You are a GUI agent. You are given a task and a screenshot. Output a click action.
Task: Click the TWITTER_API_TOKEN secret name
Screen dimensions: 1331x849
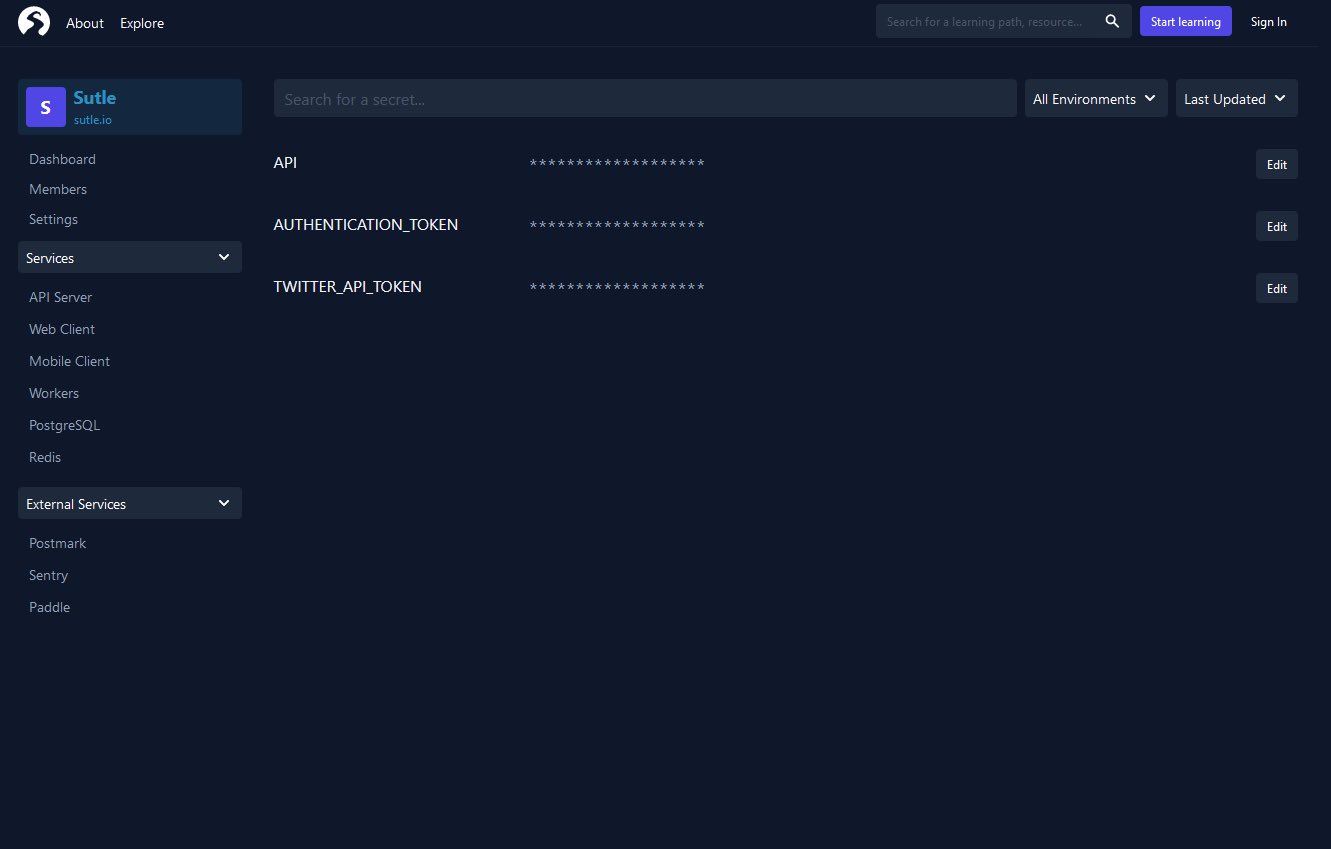(348, 286)
